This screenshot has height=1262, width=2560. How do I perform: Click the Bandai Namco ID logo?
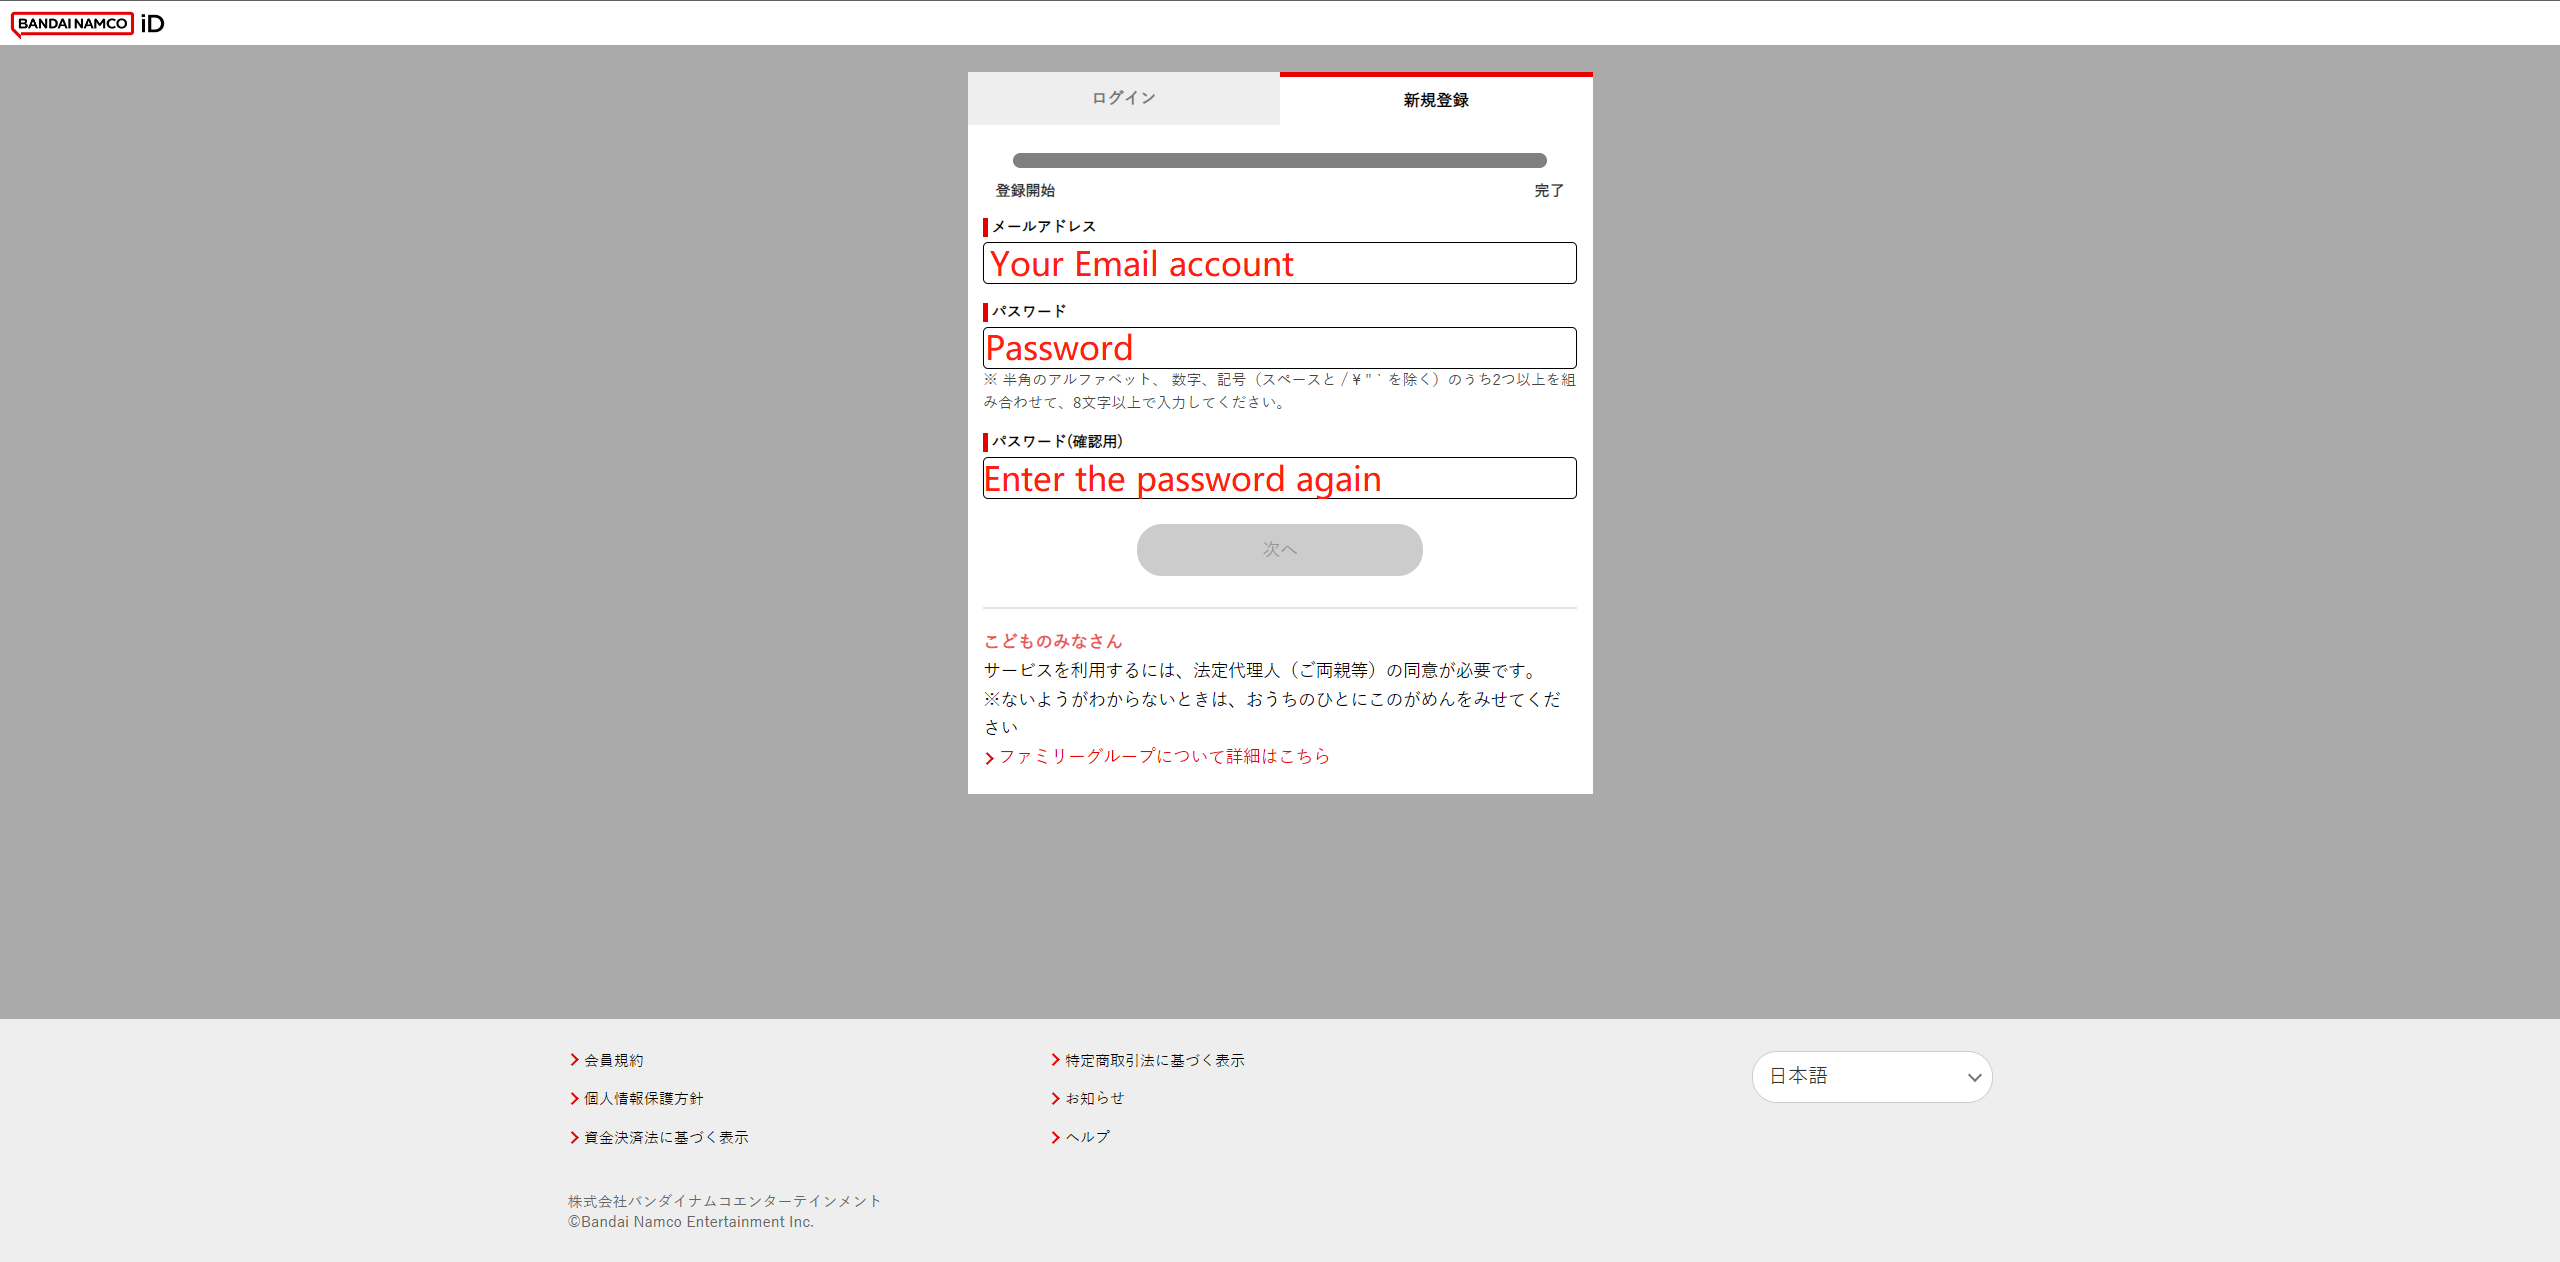88,23
